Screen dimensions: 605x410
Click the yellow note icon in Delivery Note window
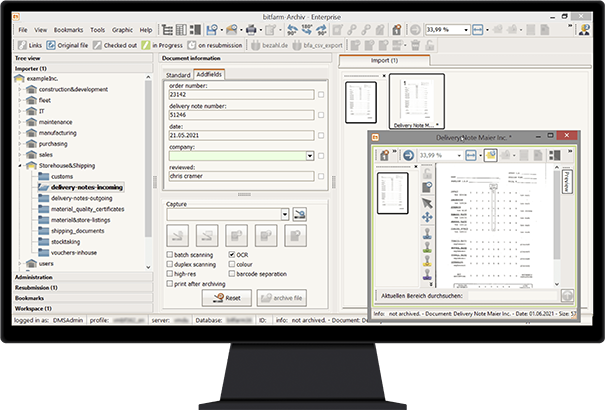click(x=490, y=155)
